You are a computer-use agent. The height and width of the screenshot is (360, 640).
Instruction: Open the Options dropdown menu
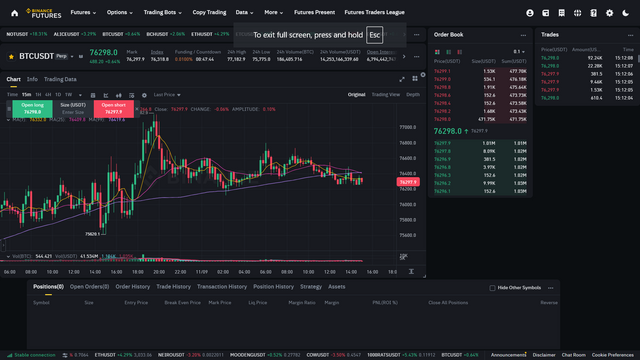pyautogui.click(x=120, y=13)
